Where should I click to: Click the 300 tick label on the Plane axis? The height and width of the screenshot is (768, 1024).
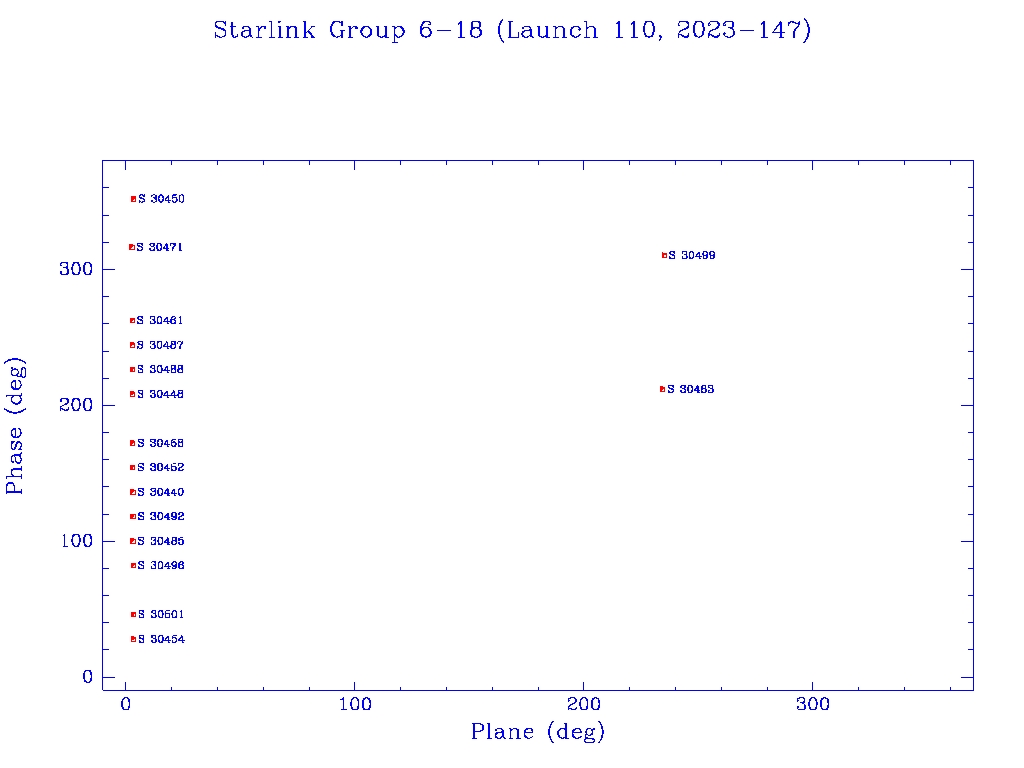click(x=813, y=705)
